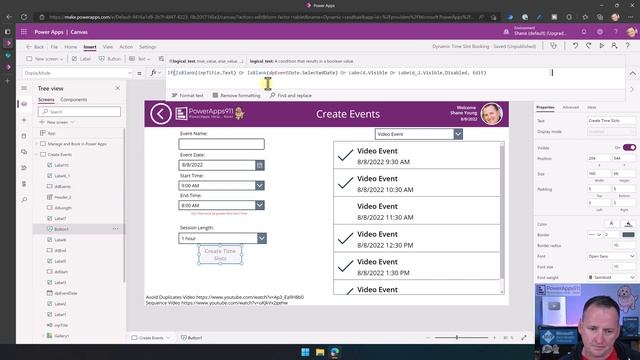Open the Action ribbon tab
This screenshot has height=360, width=640.
(126, 47)
